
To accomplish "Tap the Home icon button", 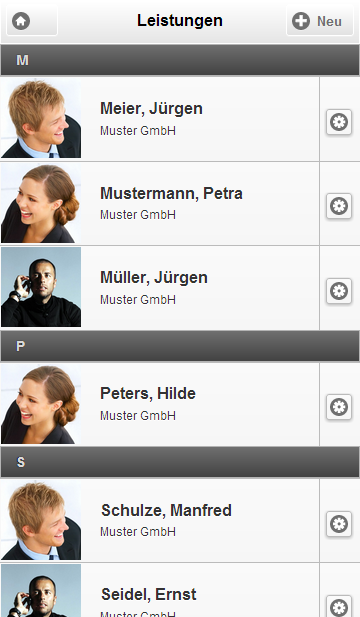I will [32, 21].
